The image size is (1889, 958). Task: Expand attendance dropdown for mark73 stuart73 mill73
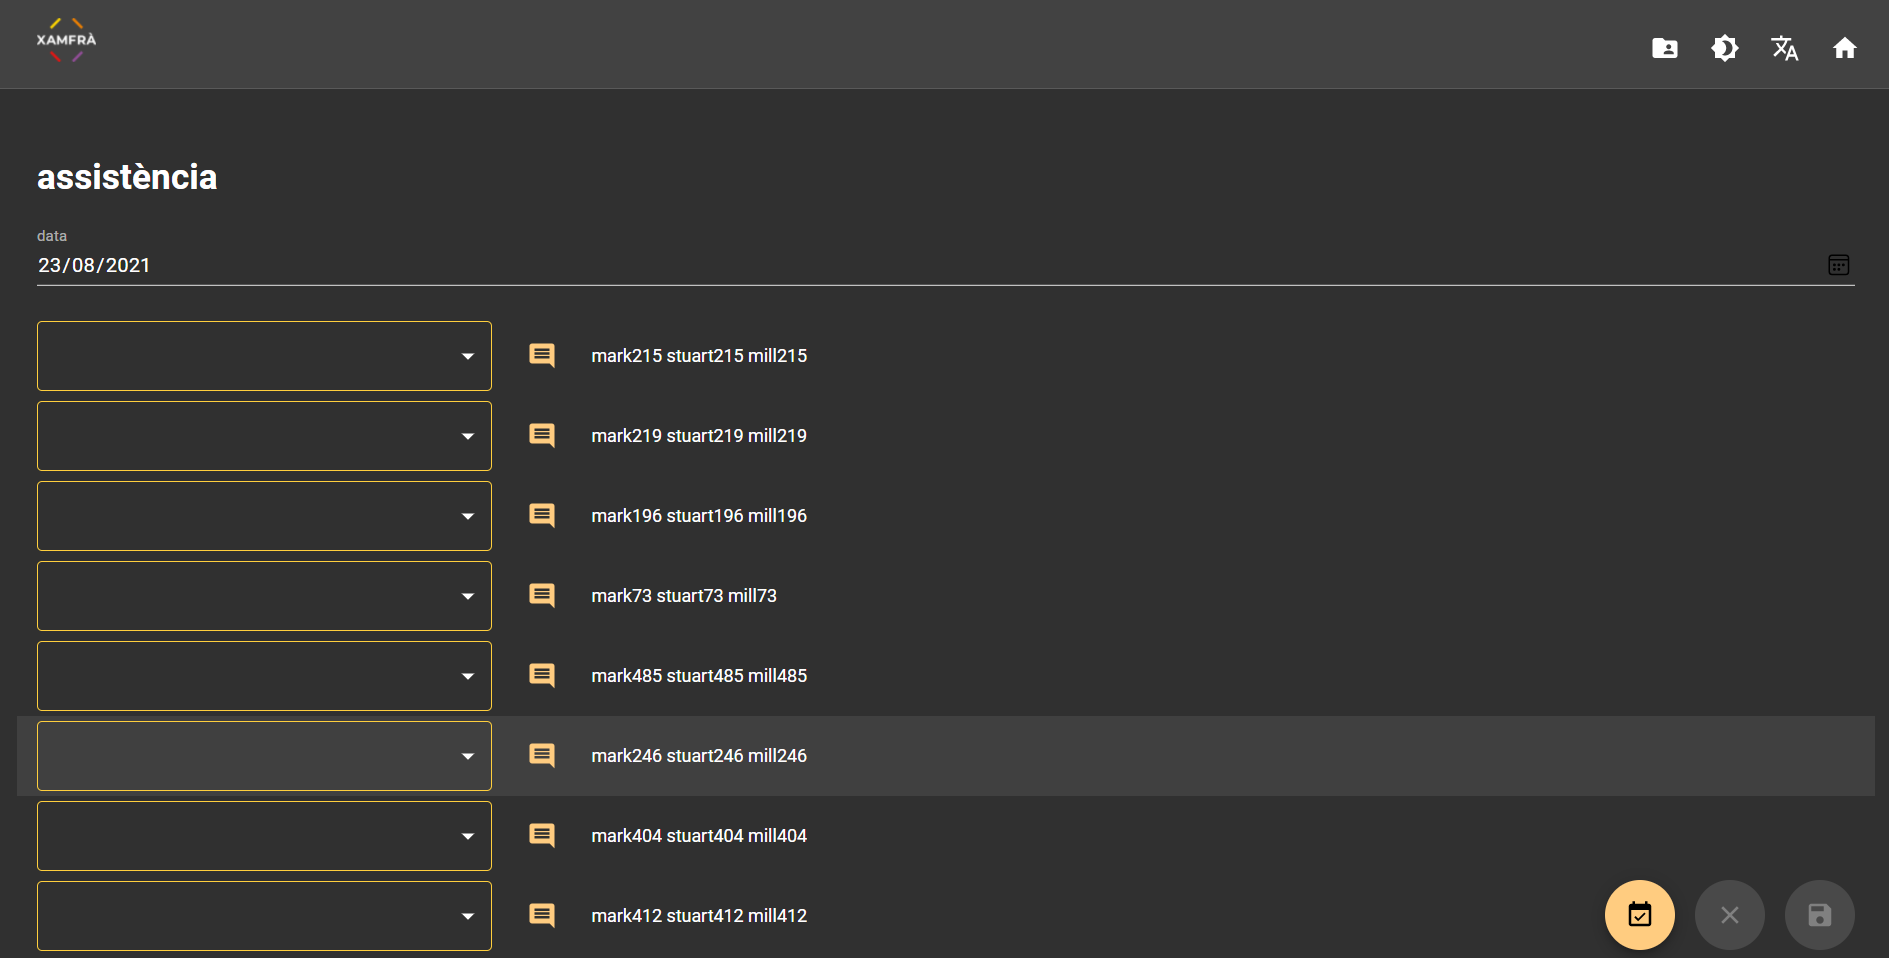[x=264, y=596]
